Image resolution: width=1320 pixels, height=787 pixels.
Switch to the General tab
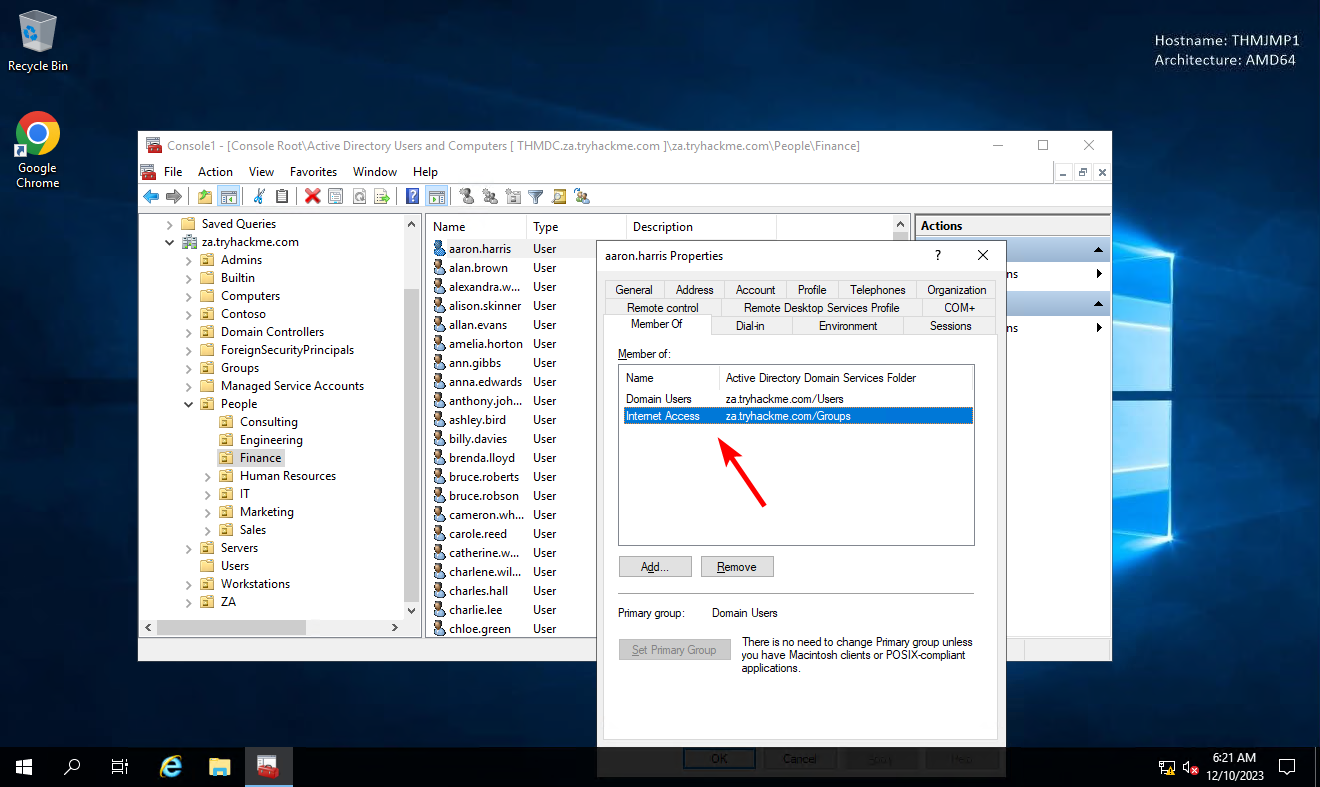click(x=634, y=290)
